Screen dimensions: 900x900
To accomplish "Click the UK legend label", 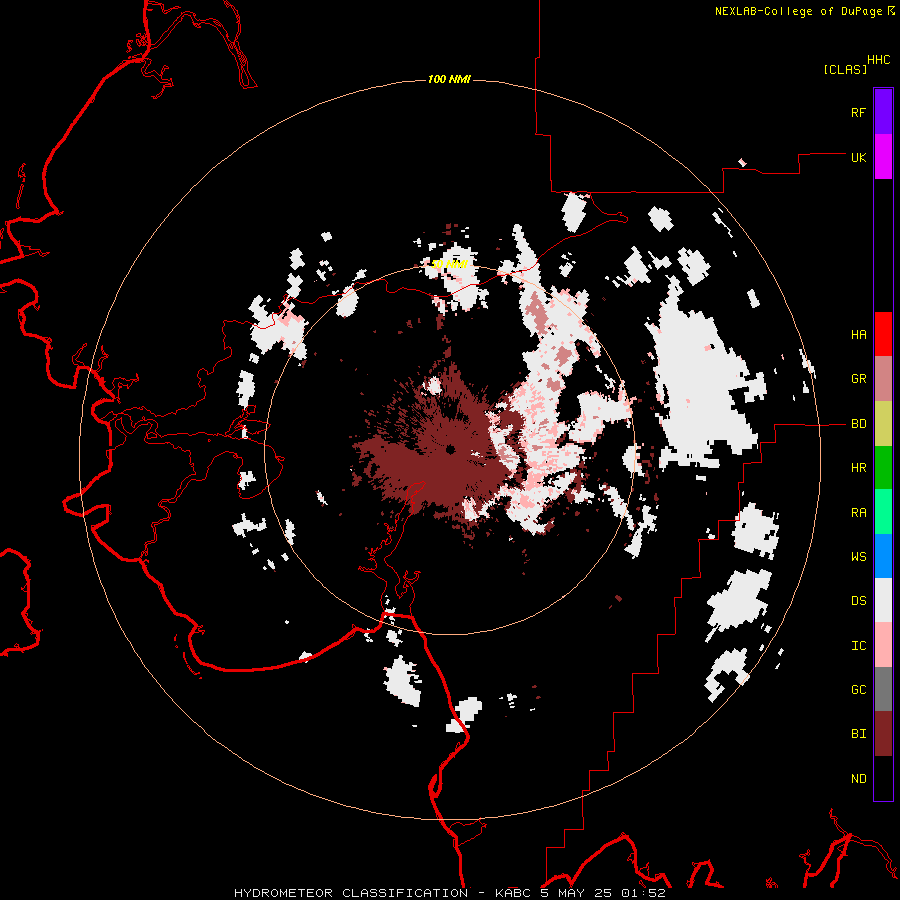I will (x=859, y=157).
